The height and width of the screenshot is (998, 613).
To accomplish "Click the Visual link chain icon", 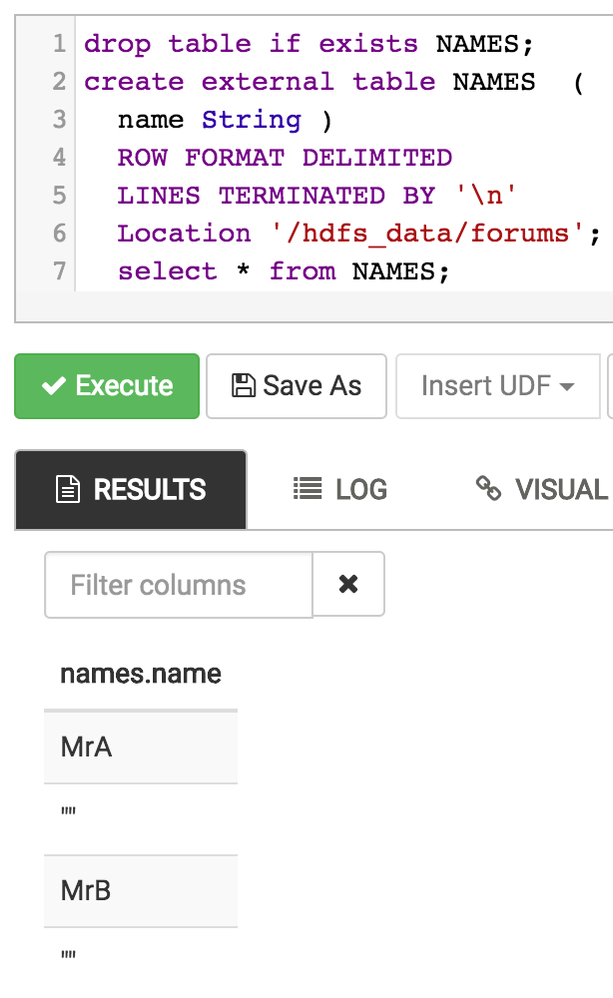I will [x=489, y=489].
